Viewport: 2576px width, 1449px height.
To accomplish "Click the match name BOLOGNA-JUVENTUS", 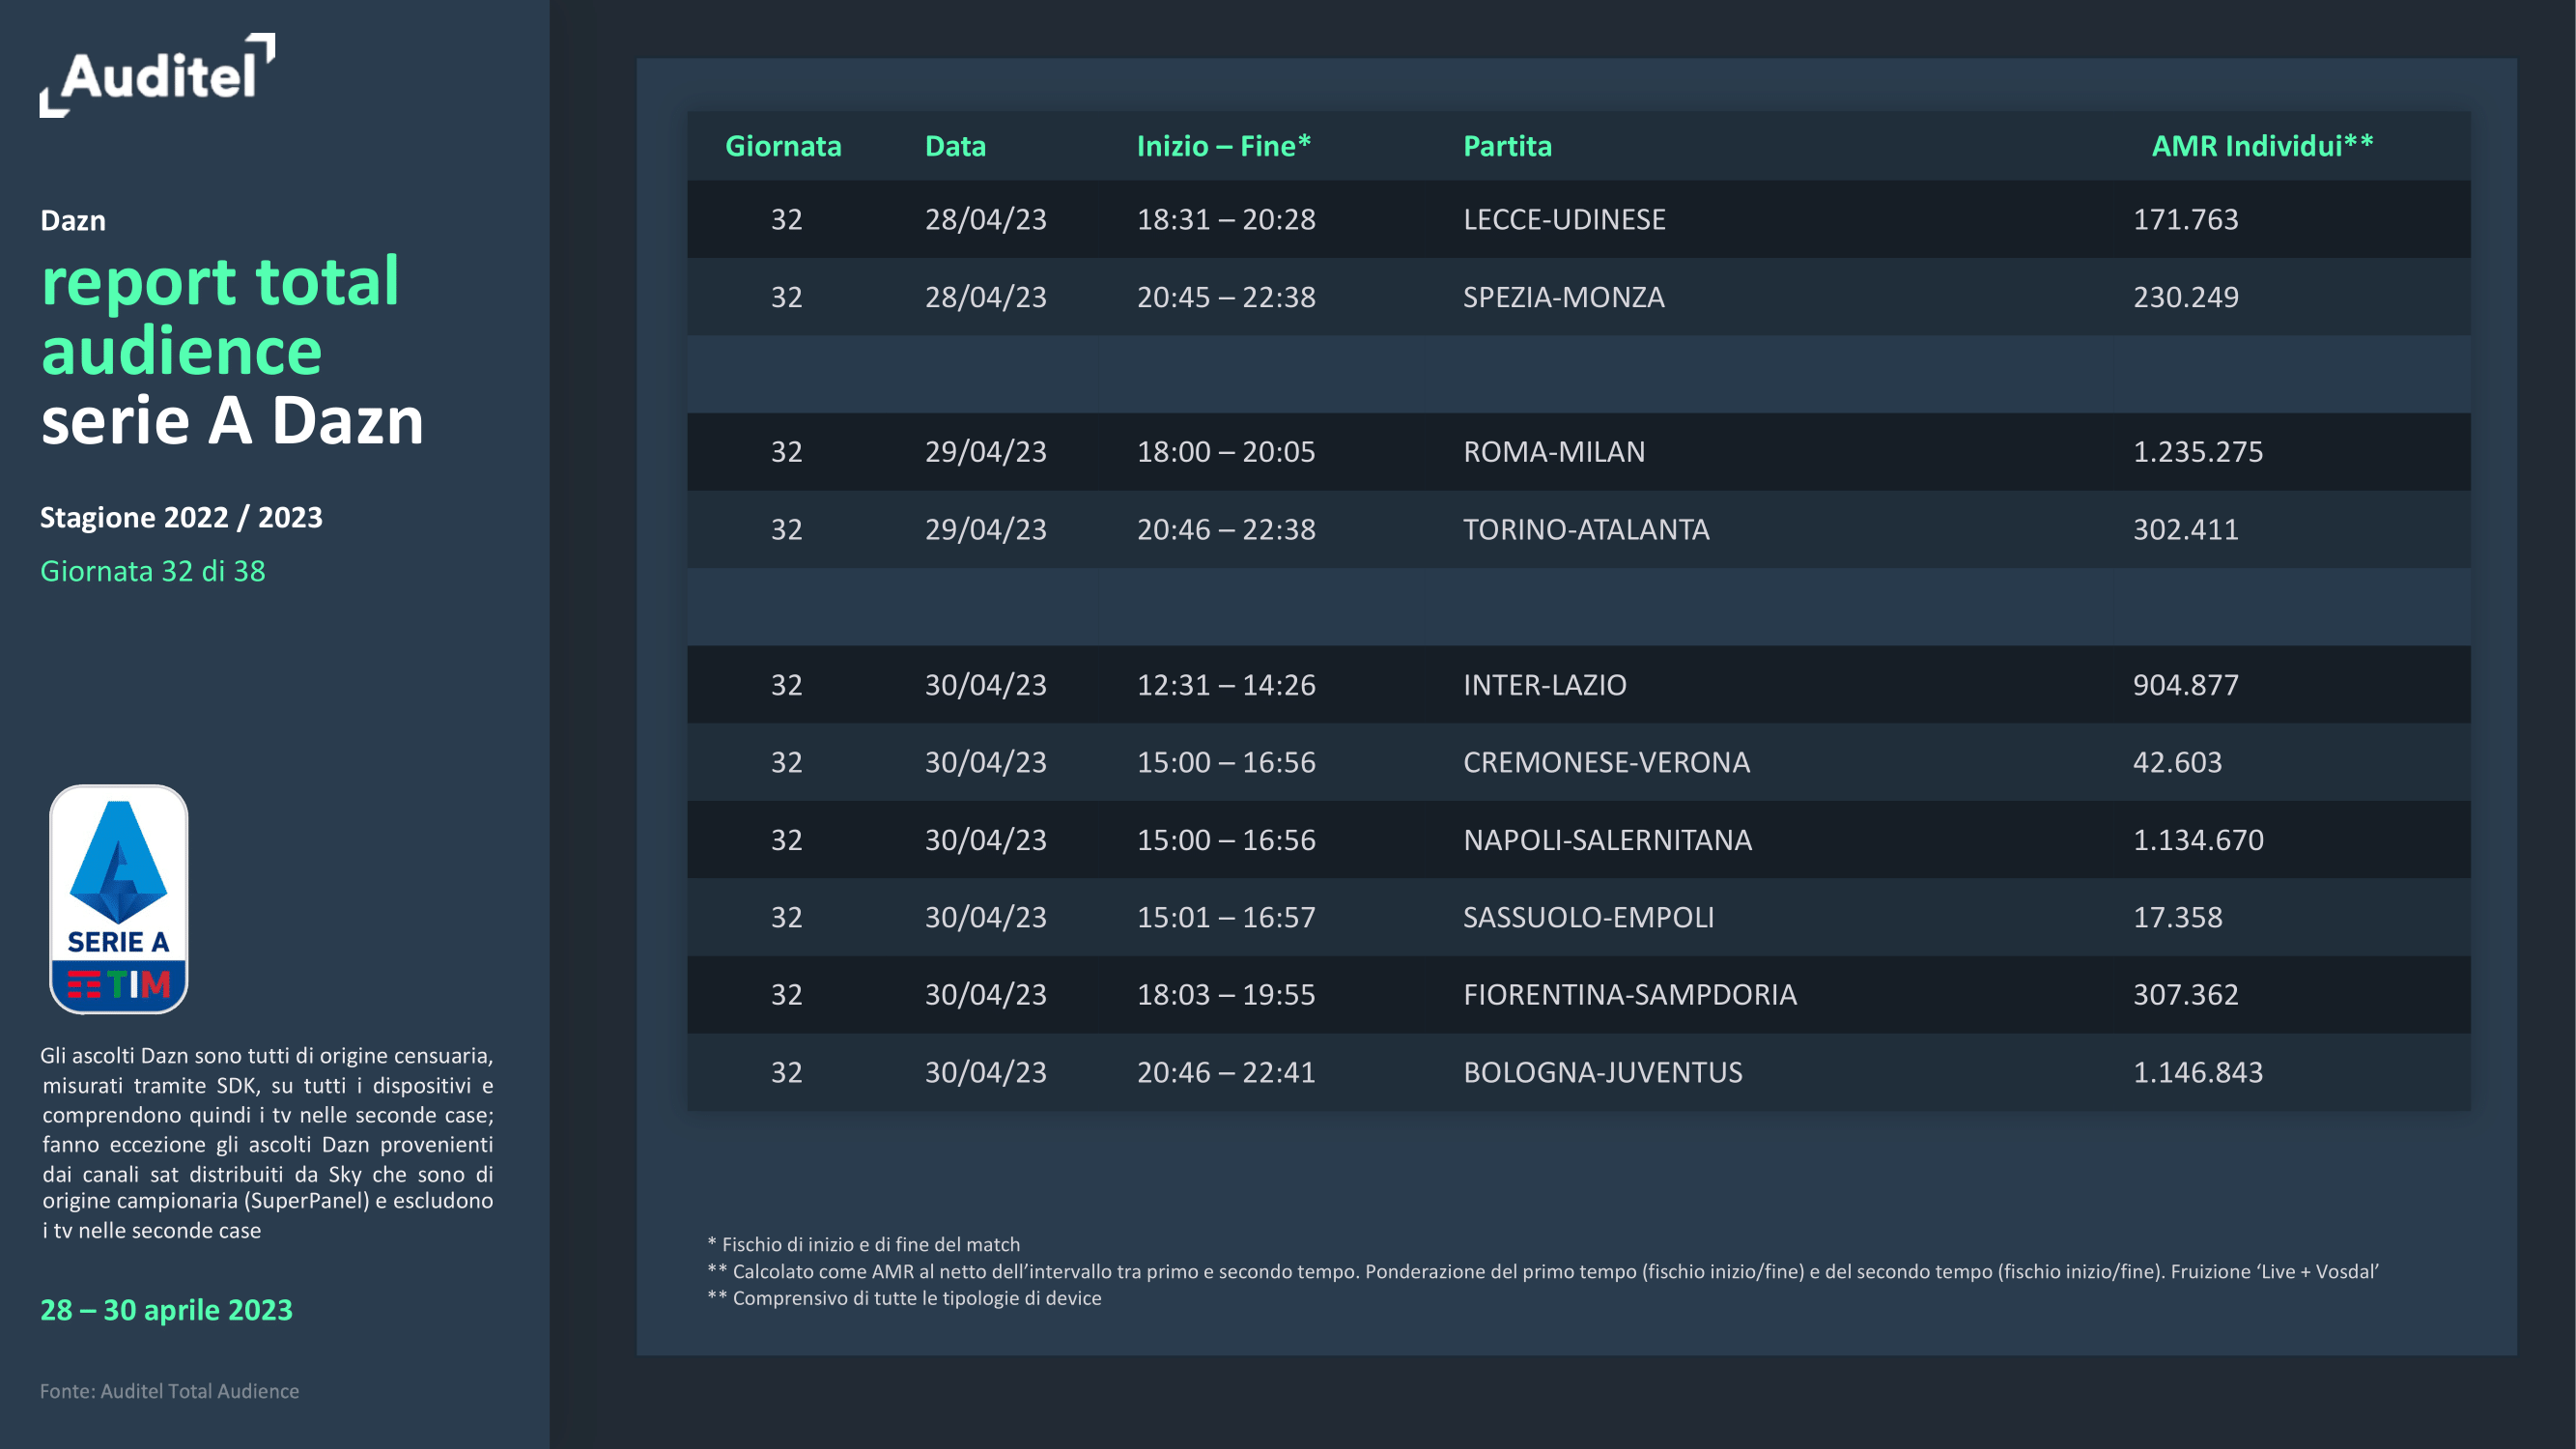I will pyautogui.click(x=1602, y=1072).
